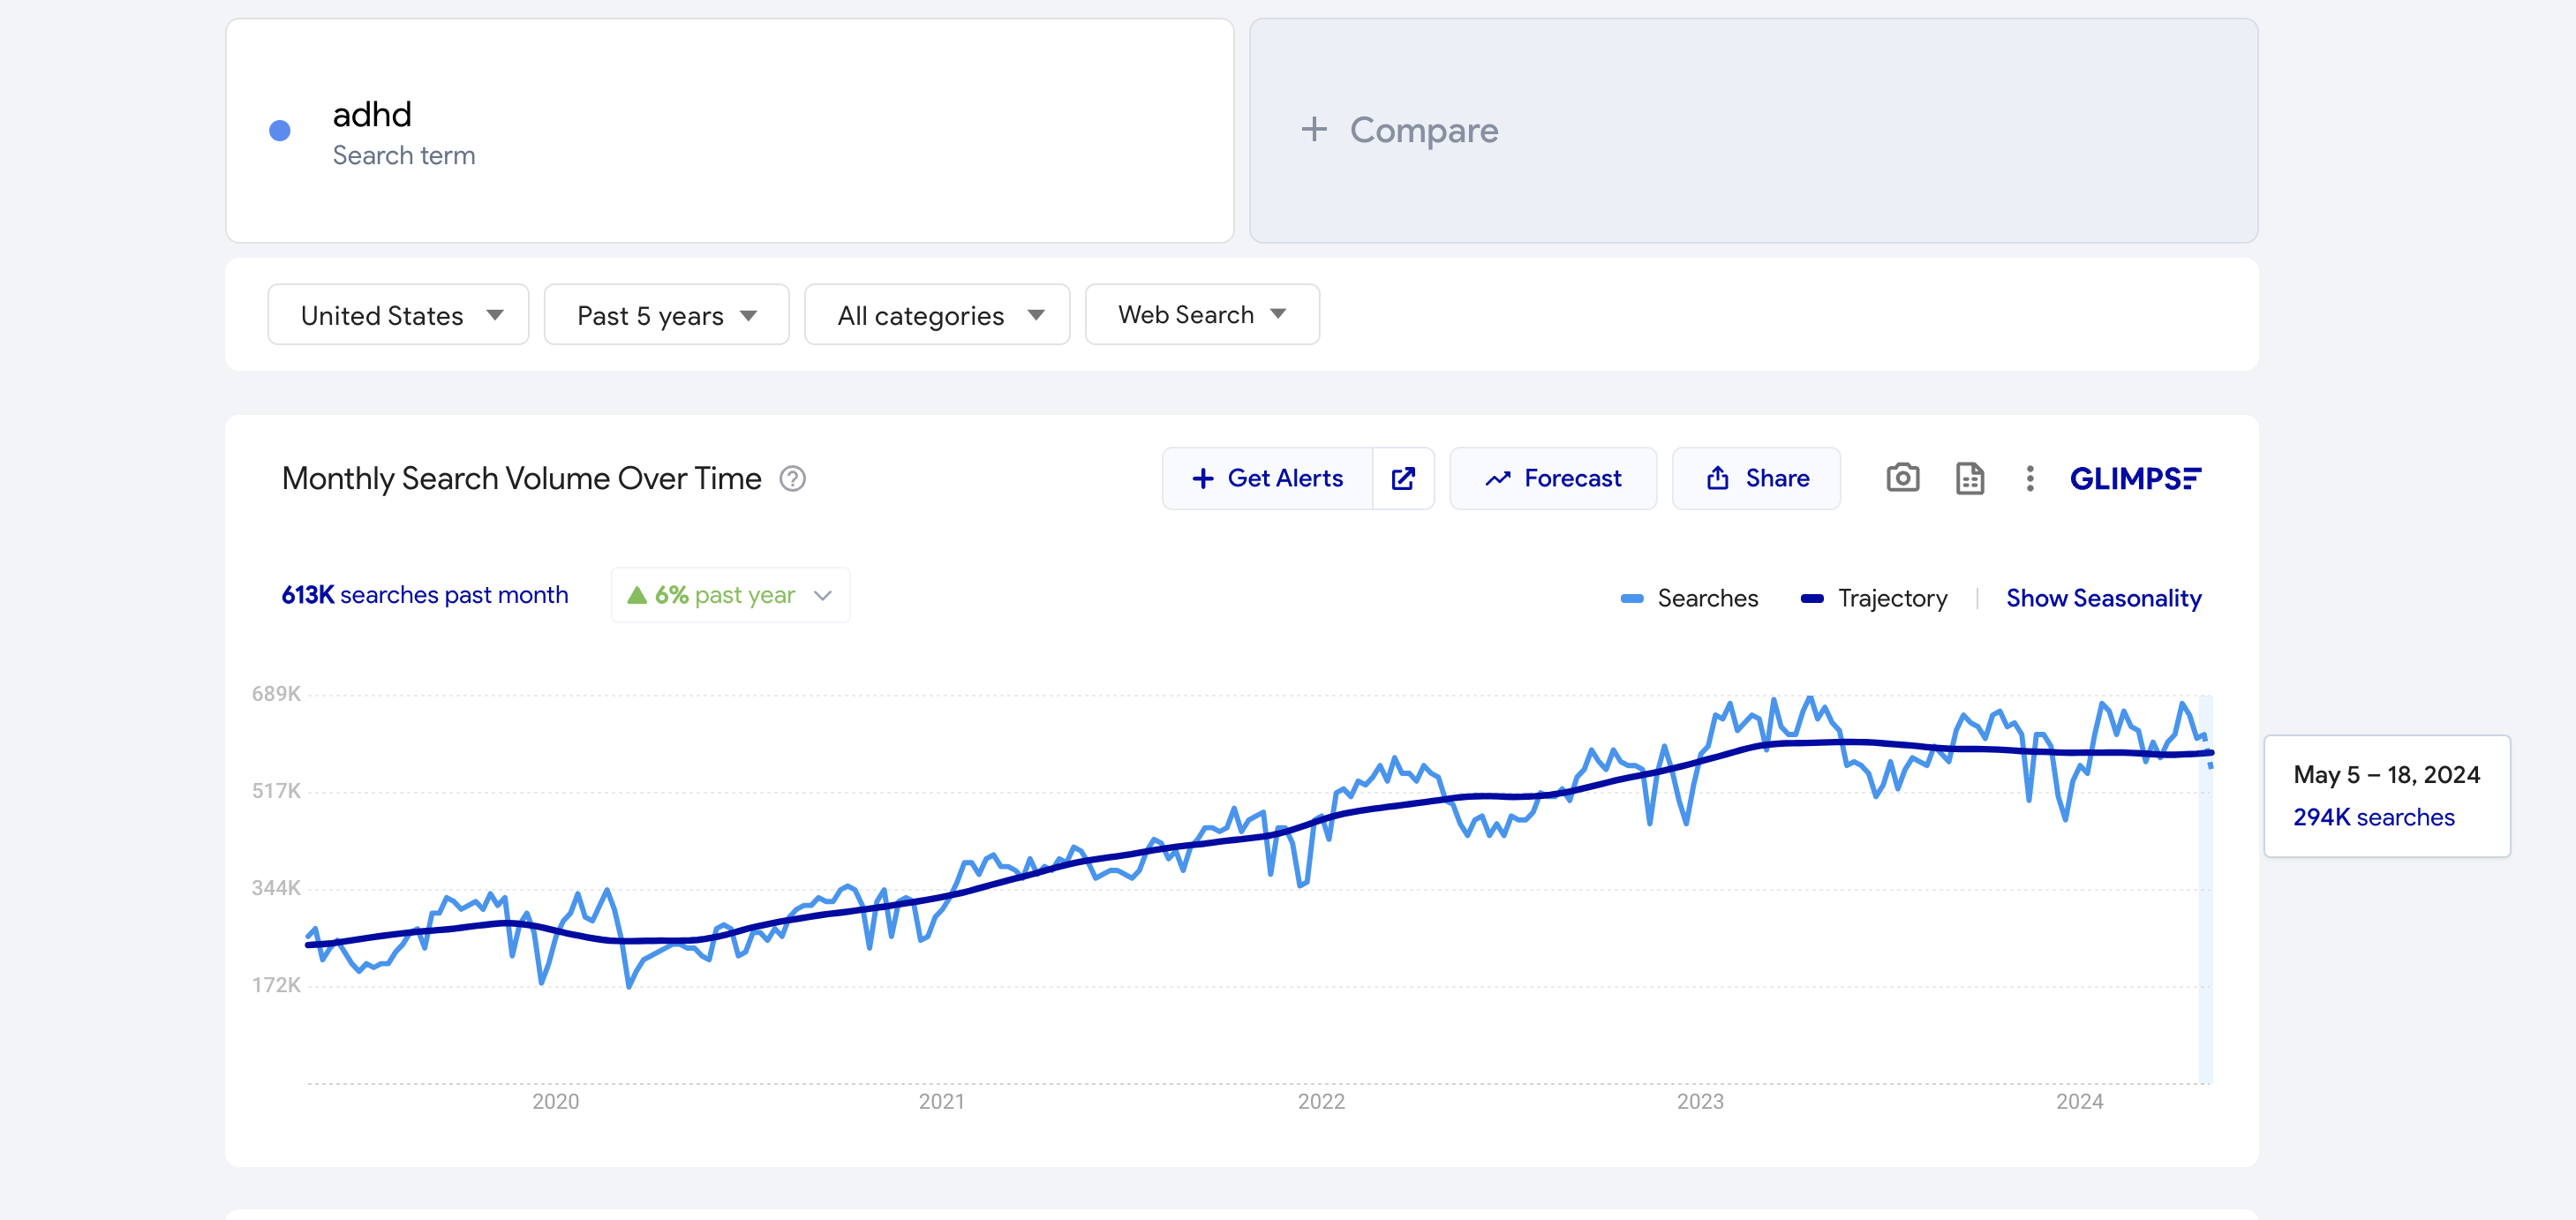The height and width of the screenshot is (1220, 2576).
Task: Click the blue adhd term color dot
Action: pos(280,131)
